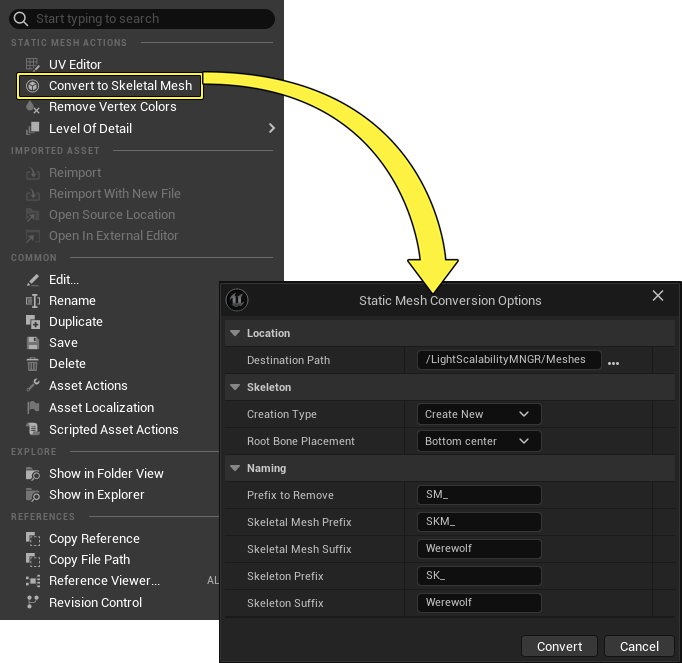Click the Asset Localization flag icon
Image resolution: width=682 pixels, height=663 pixels.
(x=33, y=408)
